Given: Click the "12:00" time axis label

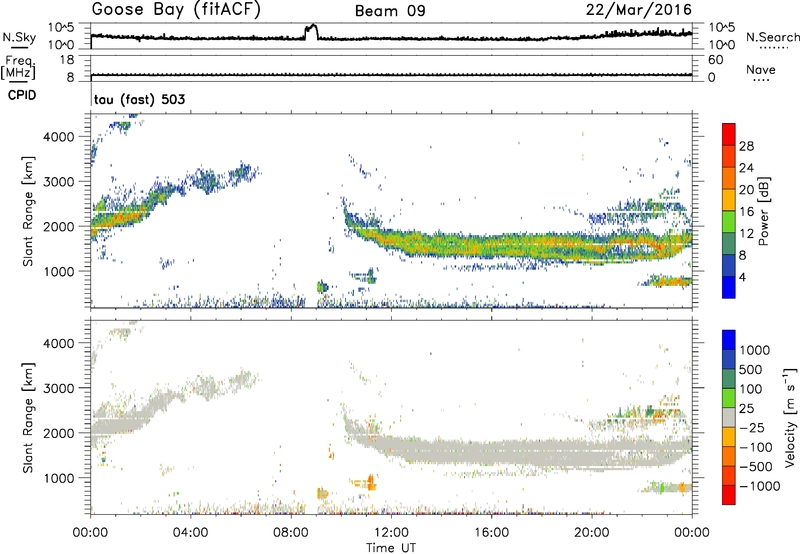Looking at the screenshot, I should point(391,533).
